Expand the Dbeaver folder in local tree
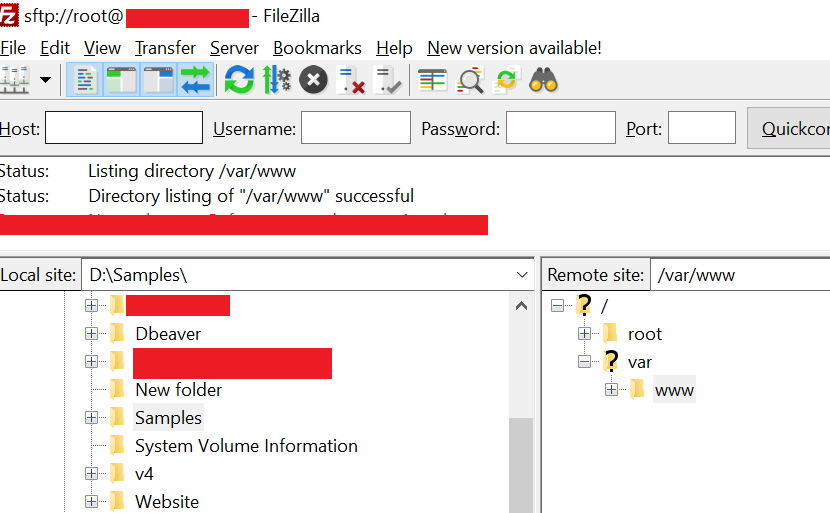This screenshot has height=513, width=830. click(91, 333)
